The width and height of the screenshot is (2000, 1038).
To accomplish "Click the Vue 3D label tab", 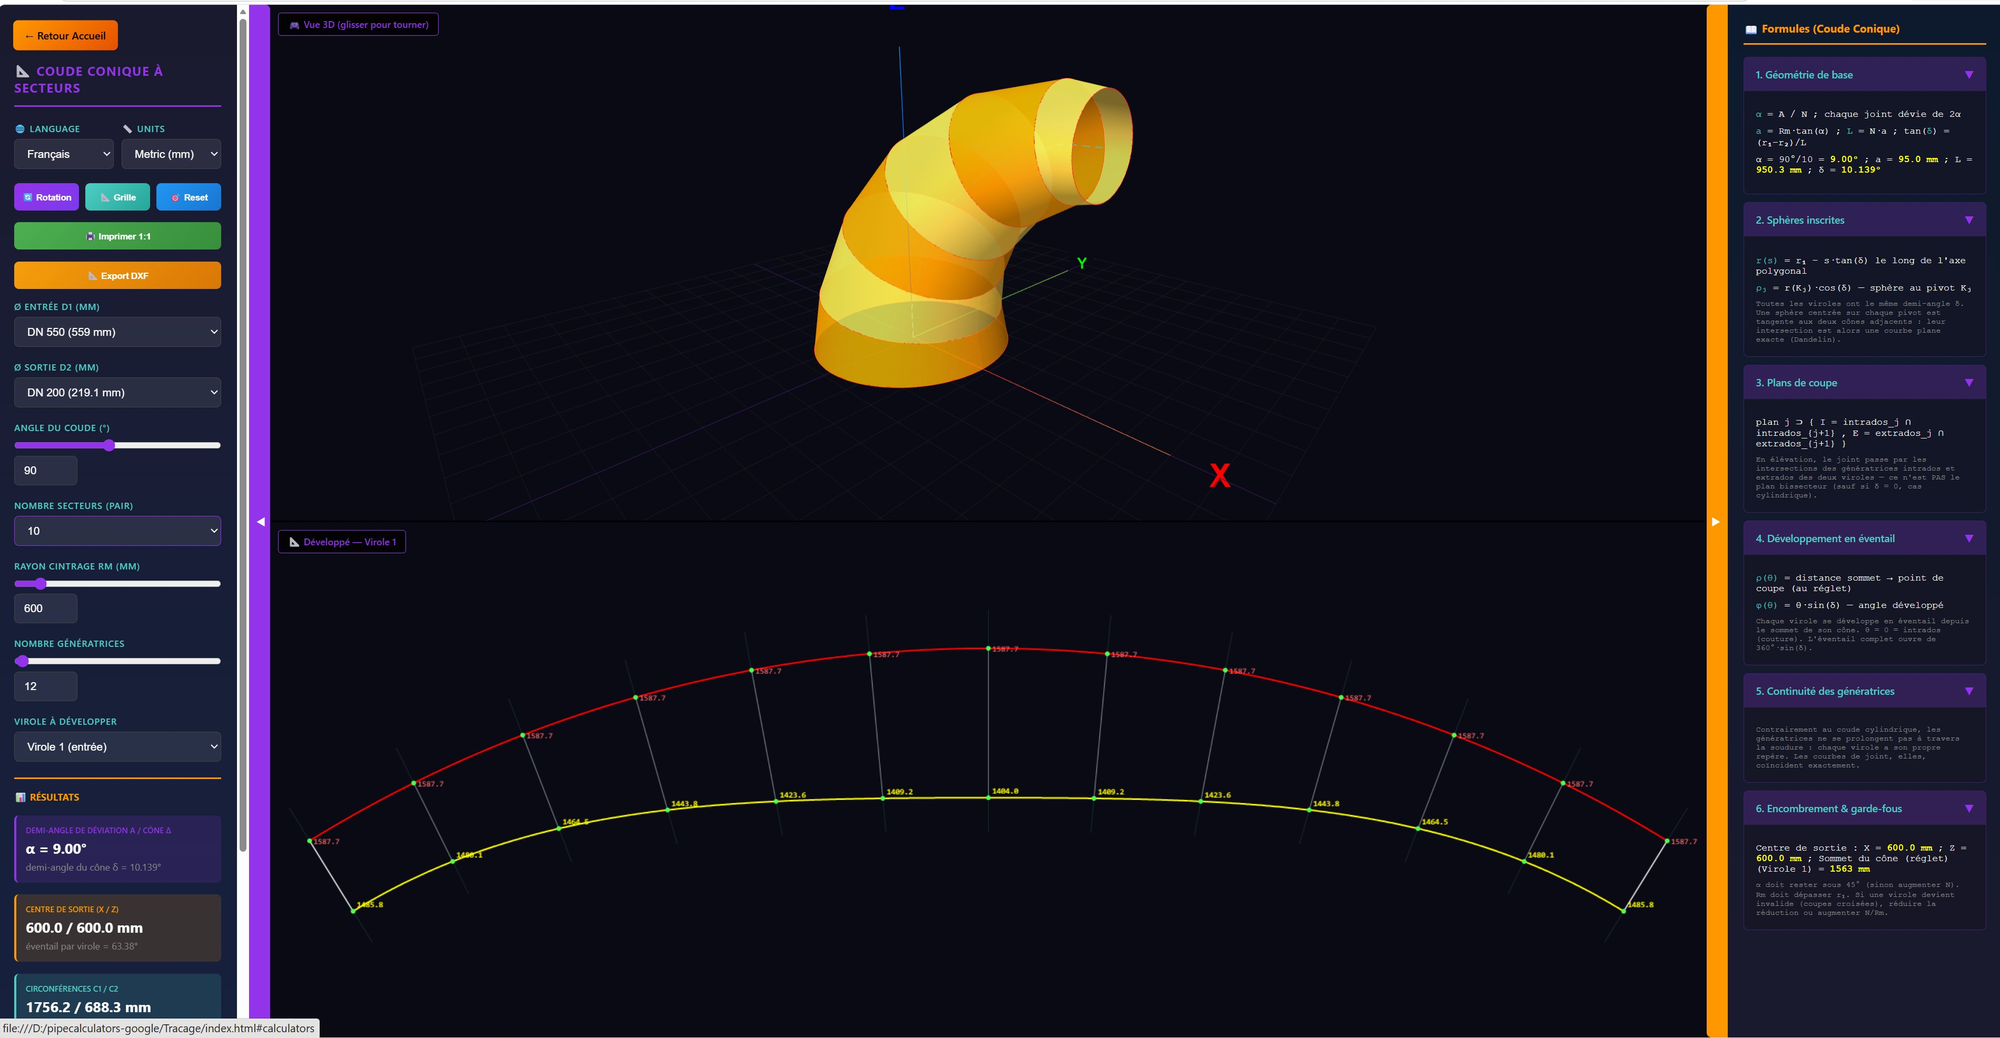I will pos(358,25).
